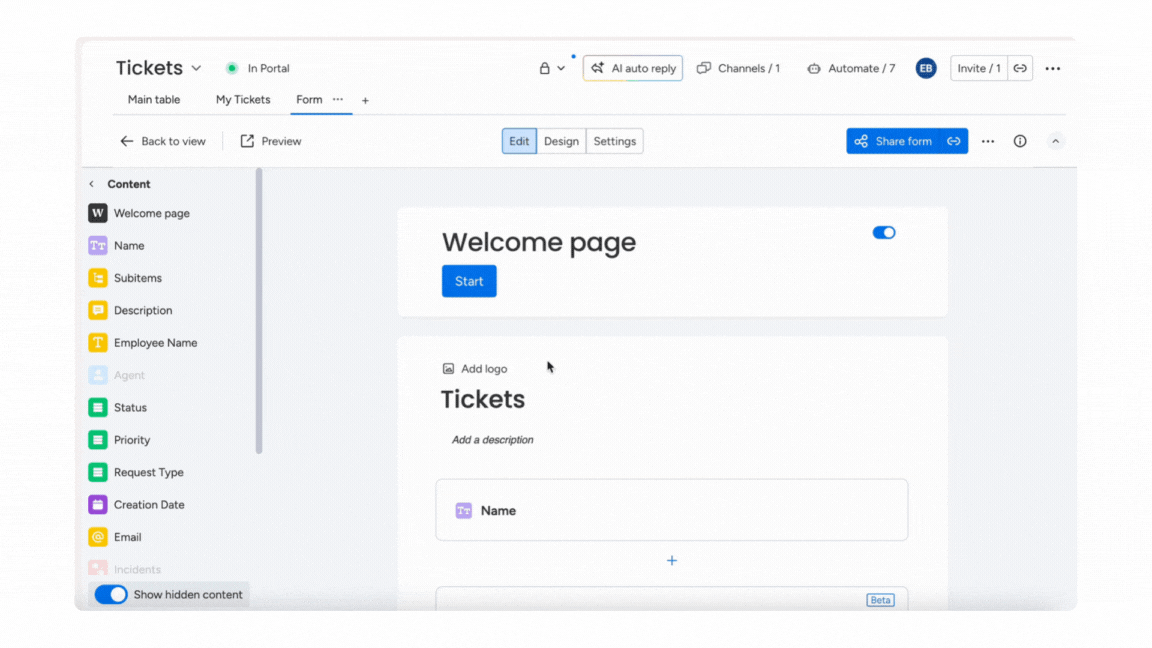Click Invite / 1 button

[979, 68]
